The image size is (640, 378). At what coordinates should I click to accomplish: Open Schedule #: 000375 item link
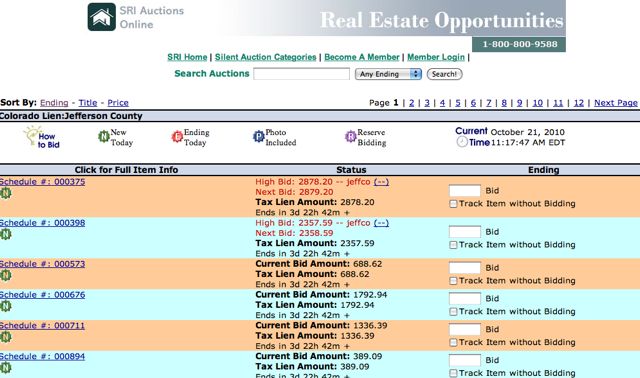click(x=42, y=182)
